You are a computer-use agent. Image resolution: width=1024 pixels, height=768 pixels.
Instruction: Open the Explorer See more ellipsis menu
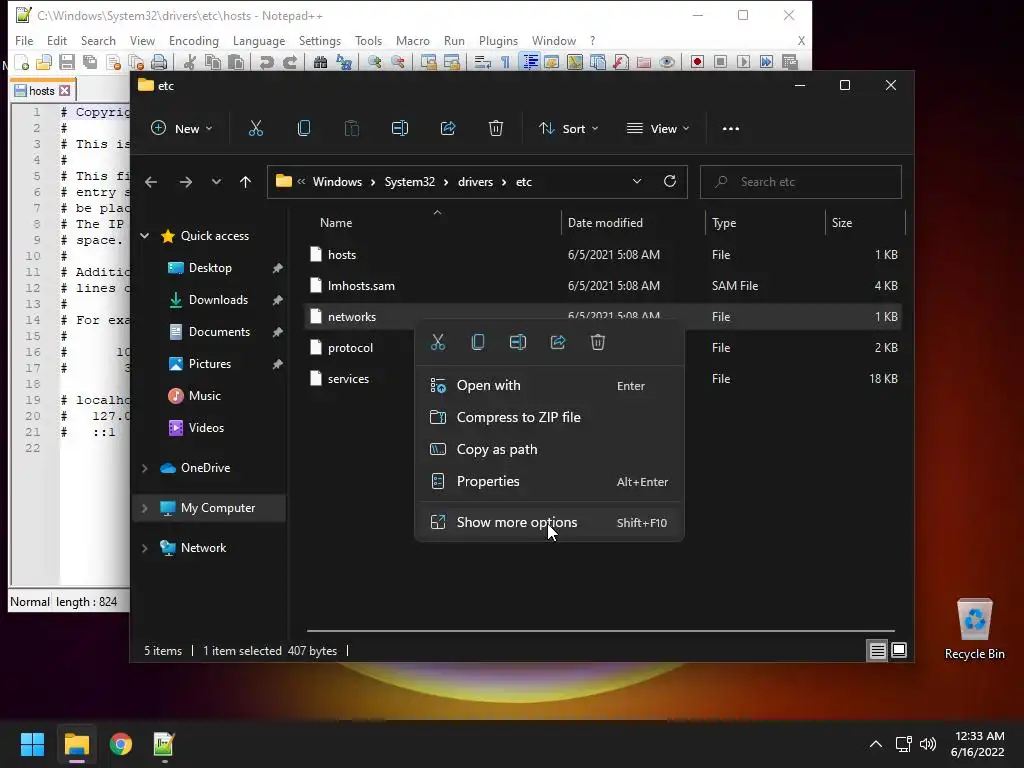731,129
